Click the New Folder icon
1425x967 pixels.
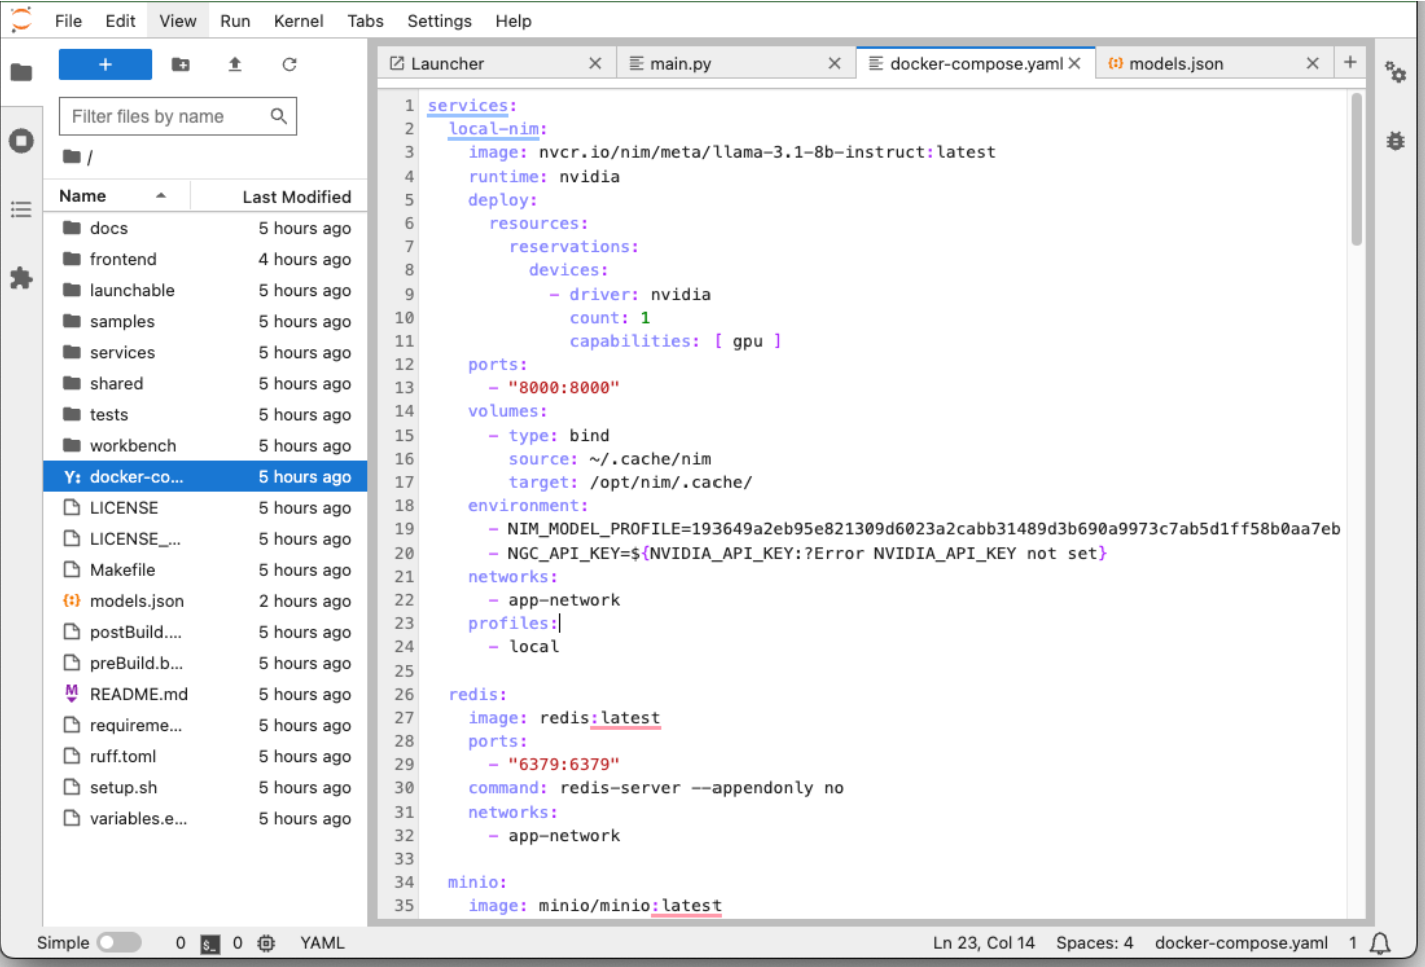(180, 64)
